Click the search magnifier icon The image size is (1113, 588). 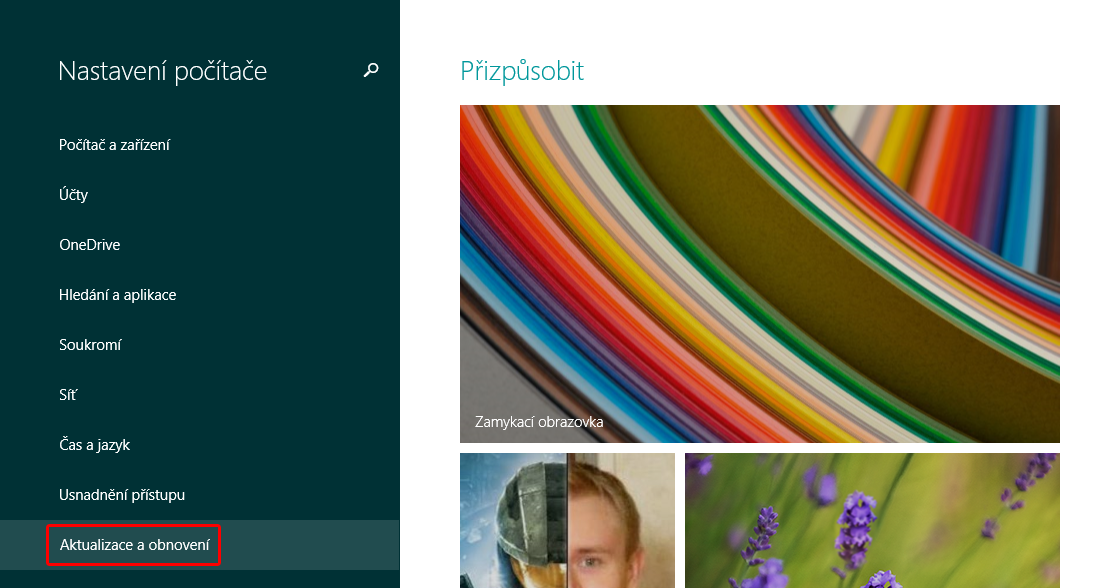371,70
